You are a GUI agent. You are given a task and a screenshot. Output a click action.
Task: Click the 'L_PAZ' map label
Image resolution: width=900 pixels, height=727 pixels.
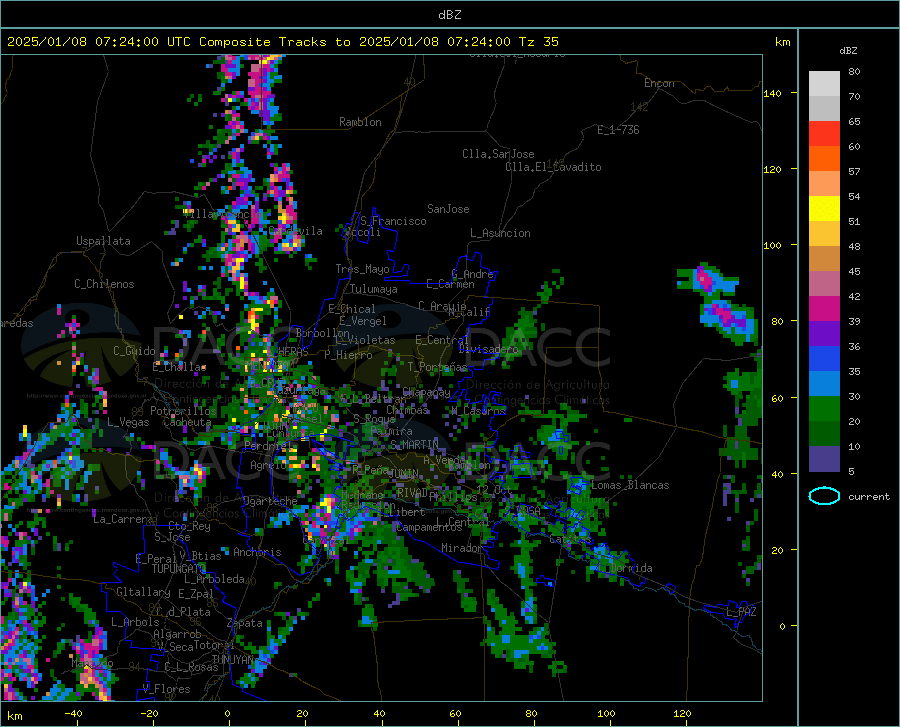[x=741, y=612]
